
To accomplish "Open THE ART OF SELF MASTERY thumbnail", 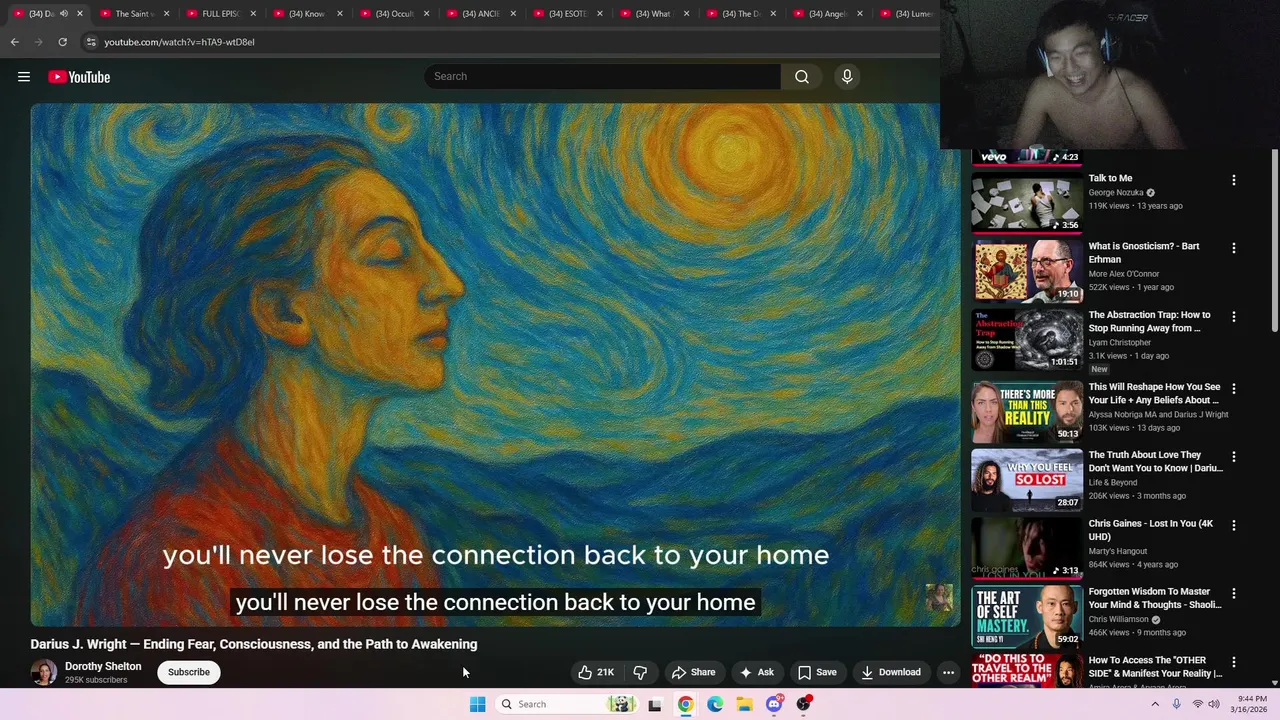I will (1027, 617).
